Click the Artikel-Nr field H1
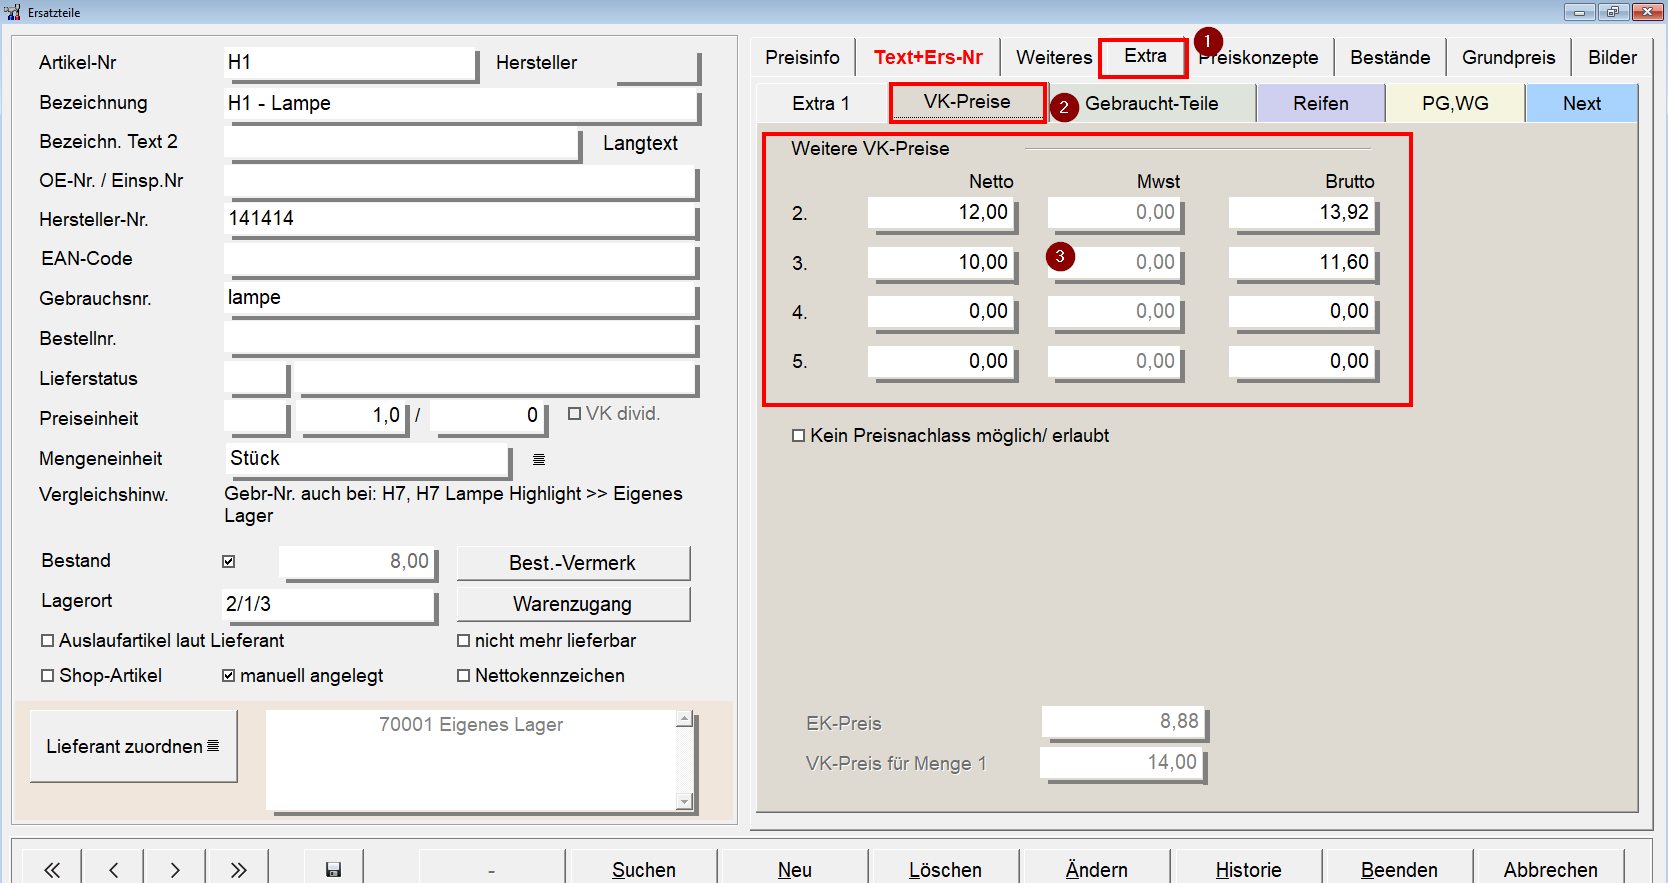1668x883 pixels. [x=350, y=63]
